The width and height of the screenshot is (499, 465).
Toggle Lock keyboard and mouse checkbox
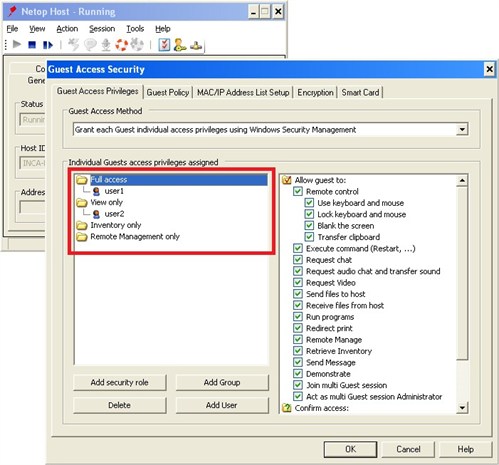[x=309, y=214]
